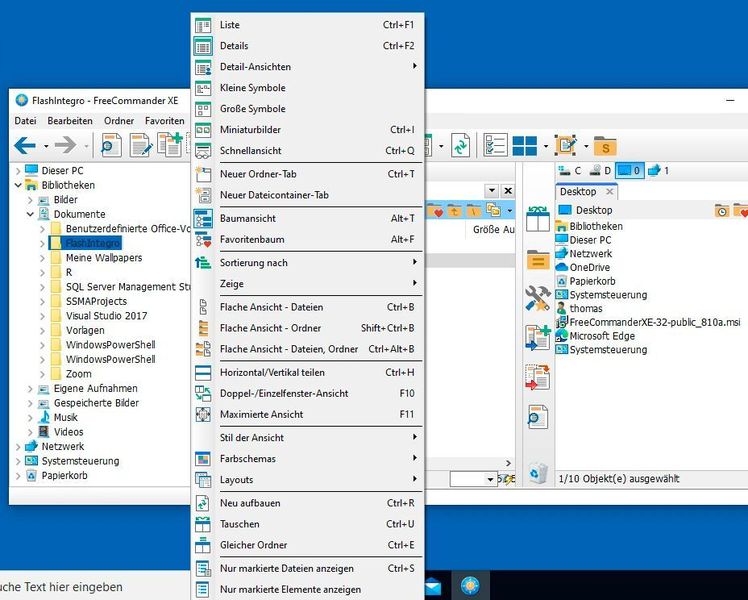
Task: Open Sortierung nach submenu
Action: point(308,263)
